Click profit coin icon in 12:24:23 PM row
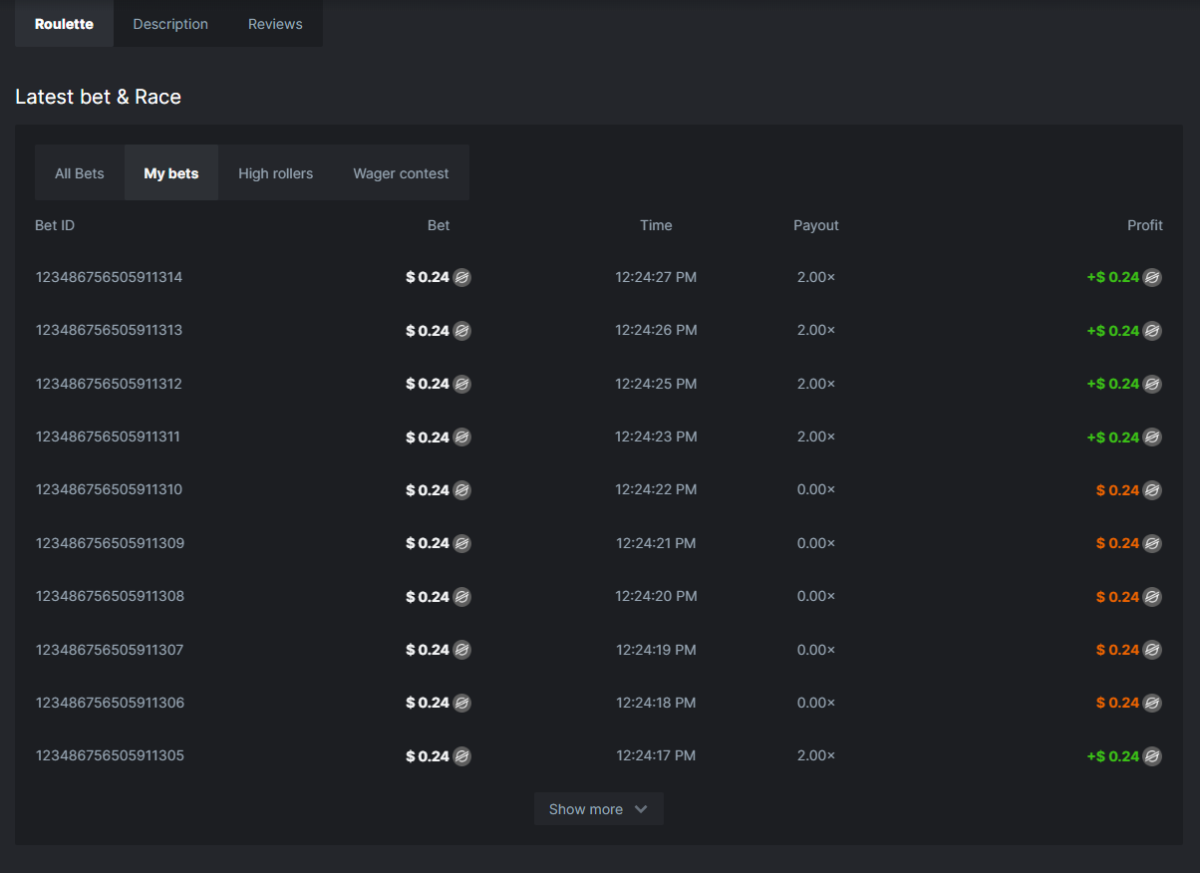This screenshot has height=873, width=1200. (x=1152, y=437)
